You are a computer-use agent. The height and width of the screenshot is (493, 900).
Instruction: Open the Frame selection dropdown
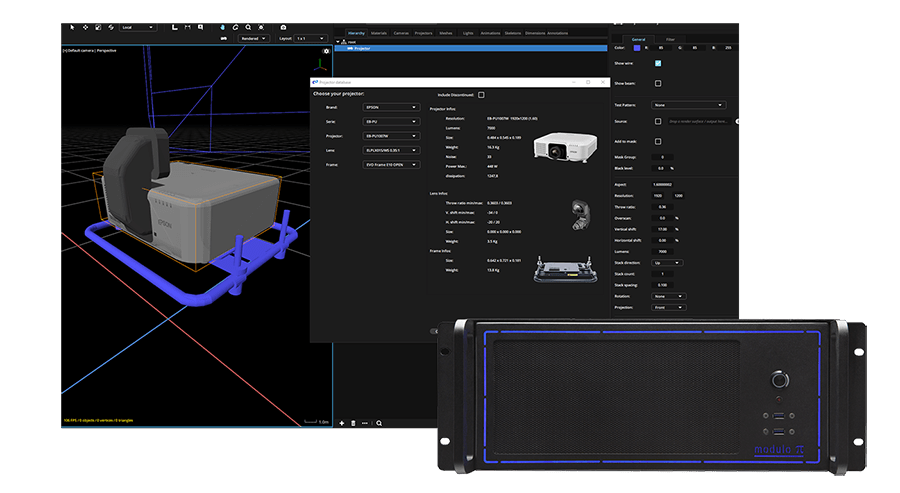point(391,165)
